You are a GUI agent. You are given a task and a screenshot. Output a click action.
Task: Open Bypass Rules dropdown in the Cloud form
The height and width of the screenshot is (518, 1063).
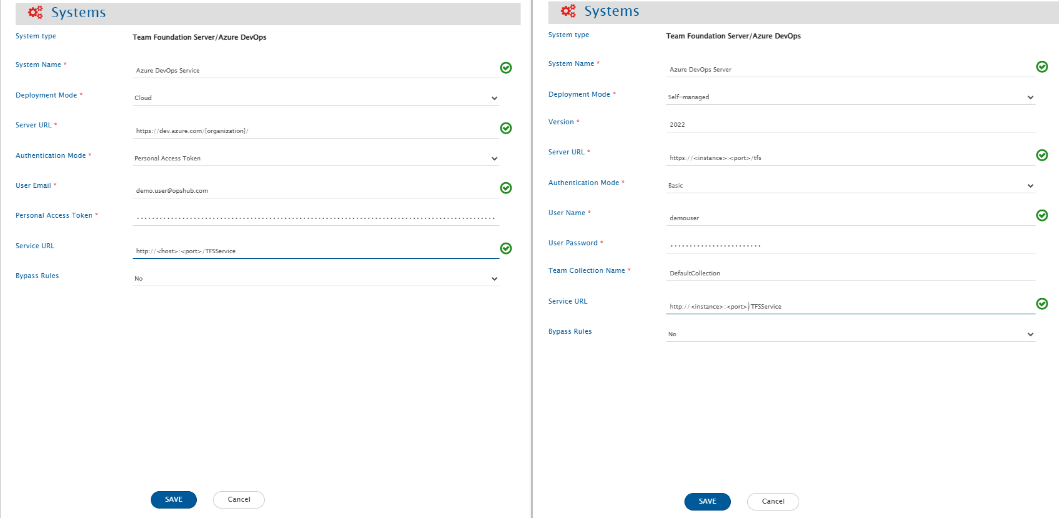(315, 279)
